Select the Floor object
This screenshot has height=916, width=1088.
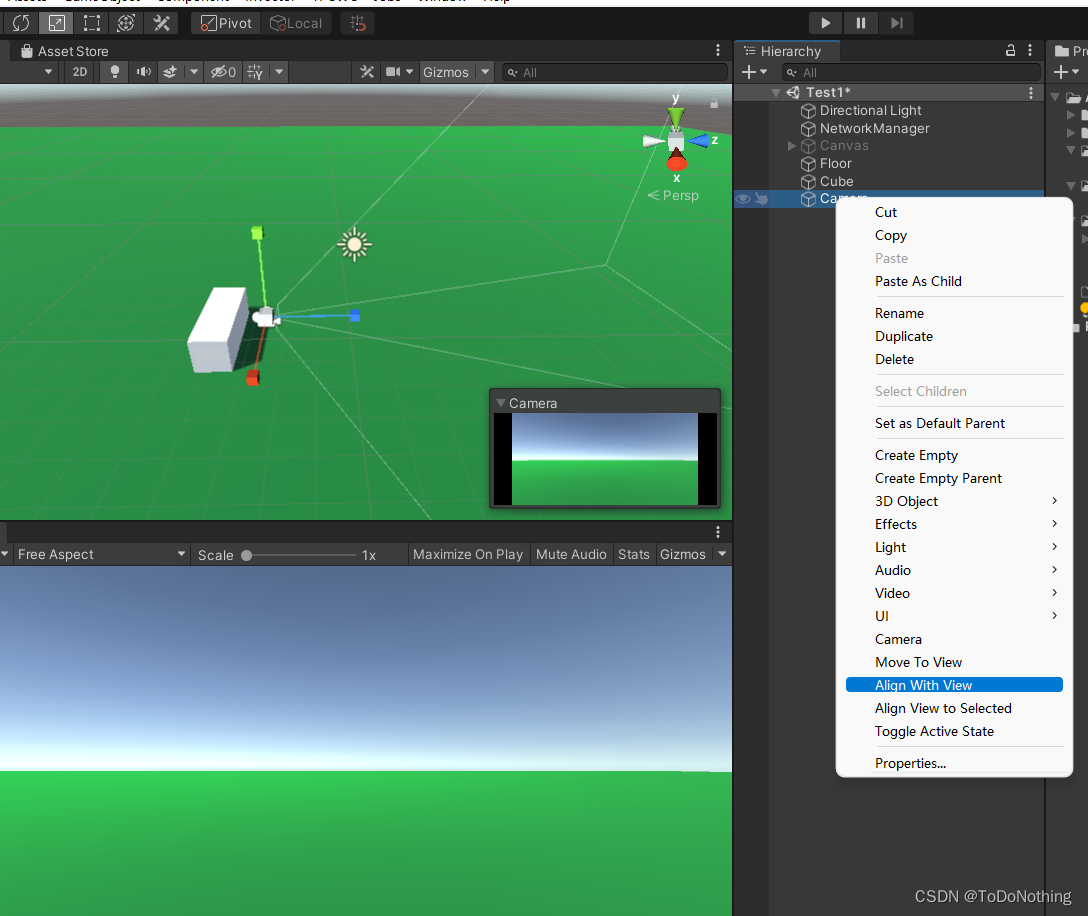click(x=835, y=164)
